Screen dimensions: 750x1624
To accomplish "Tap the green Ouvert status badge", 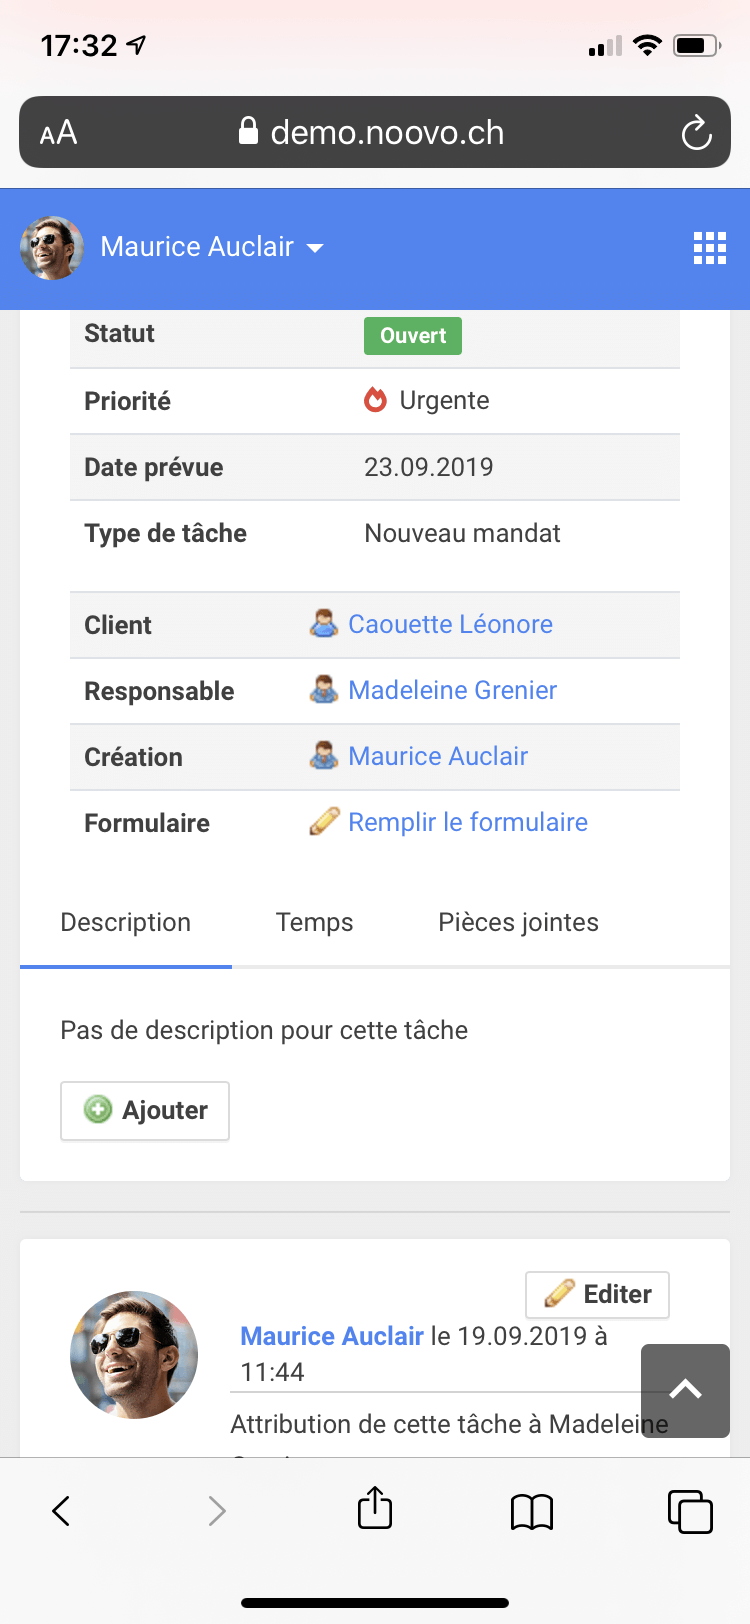I will (412, 336).
